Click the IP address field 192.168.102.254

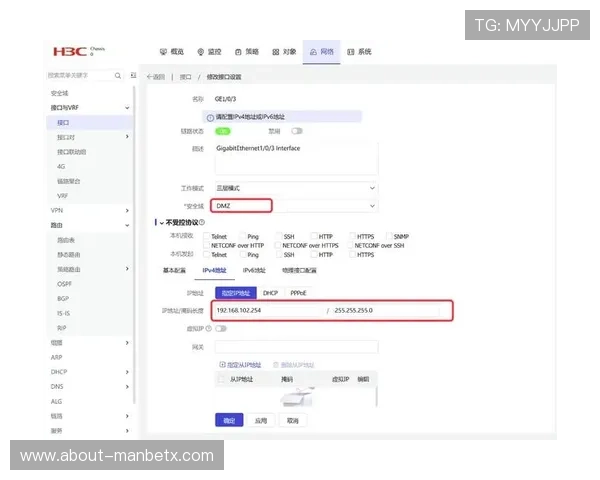point(268,310)
